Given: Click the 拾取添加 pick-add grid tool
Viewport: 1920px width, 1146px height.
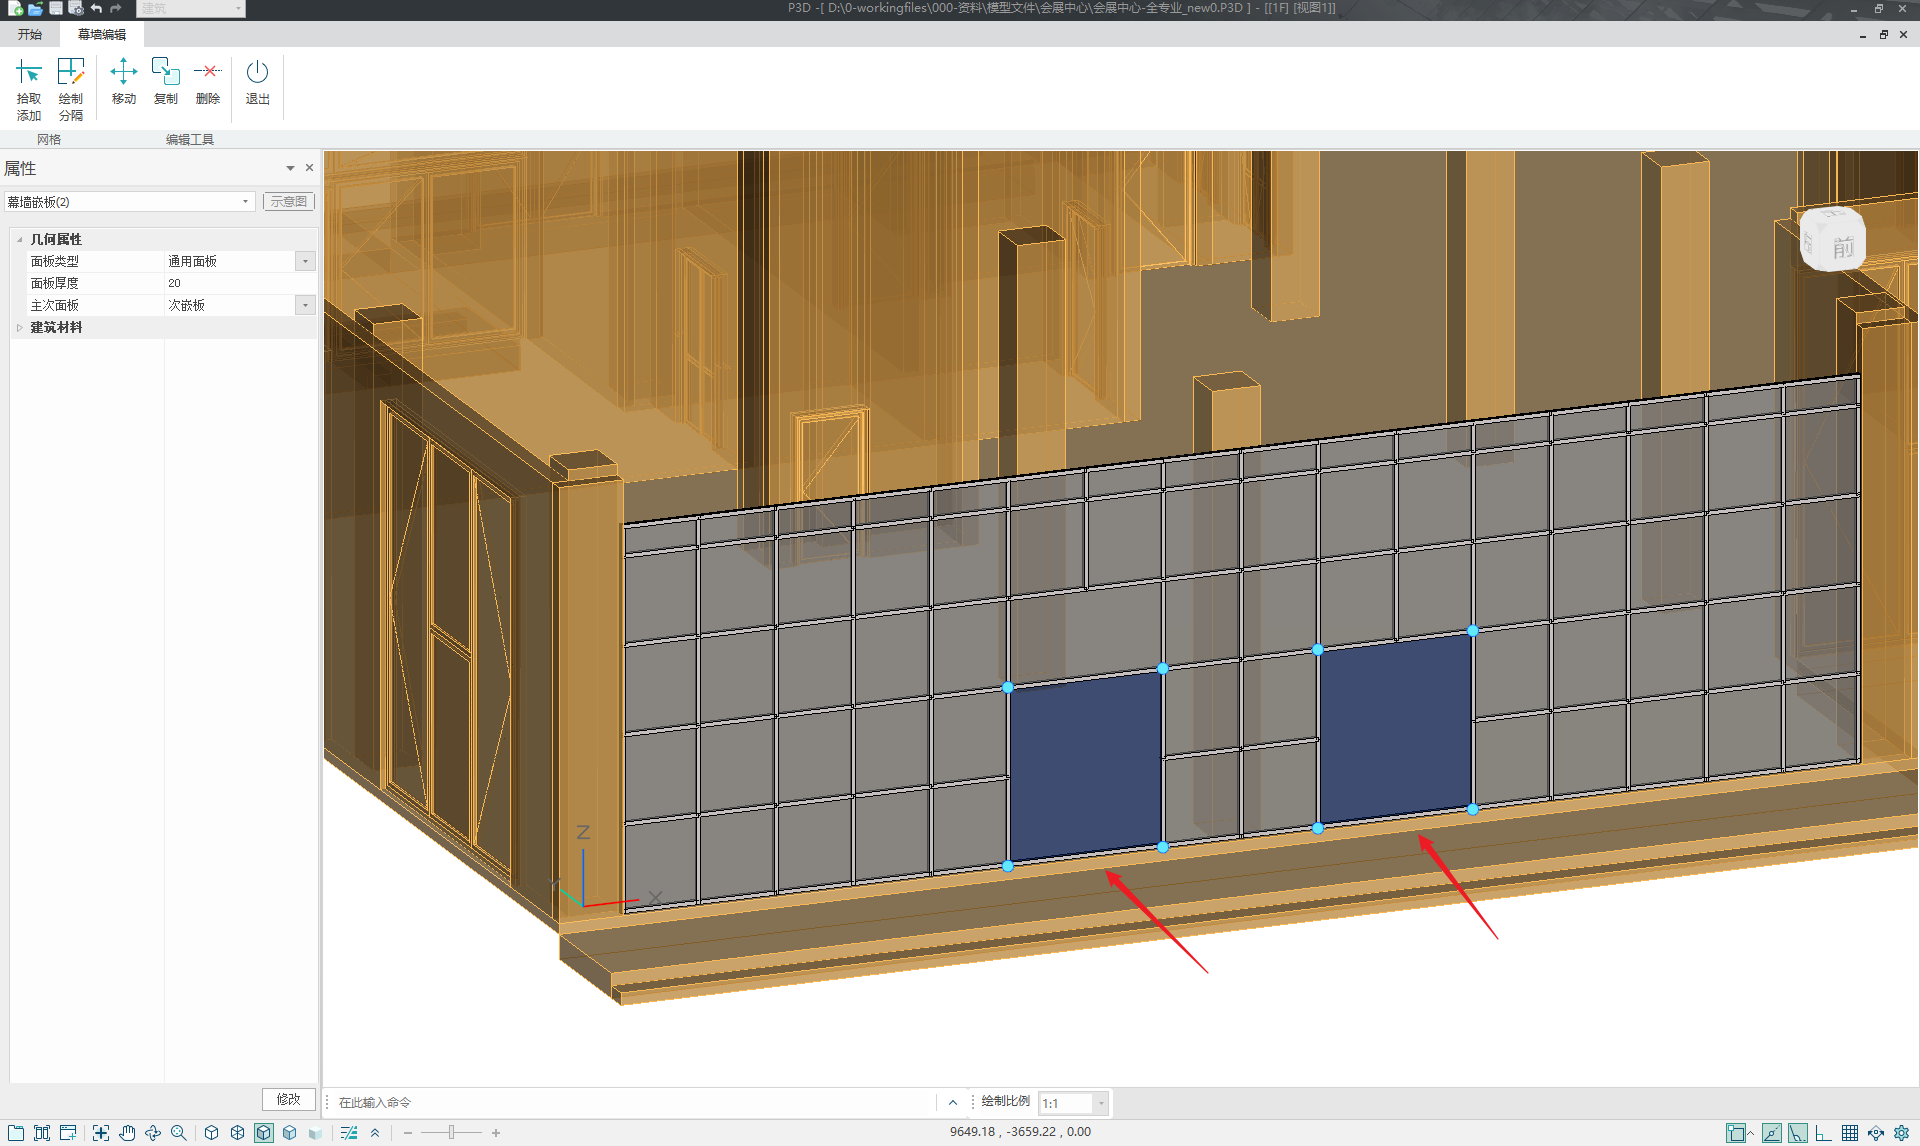Looking at the screenshot, I should click(x=28, y=88).
